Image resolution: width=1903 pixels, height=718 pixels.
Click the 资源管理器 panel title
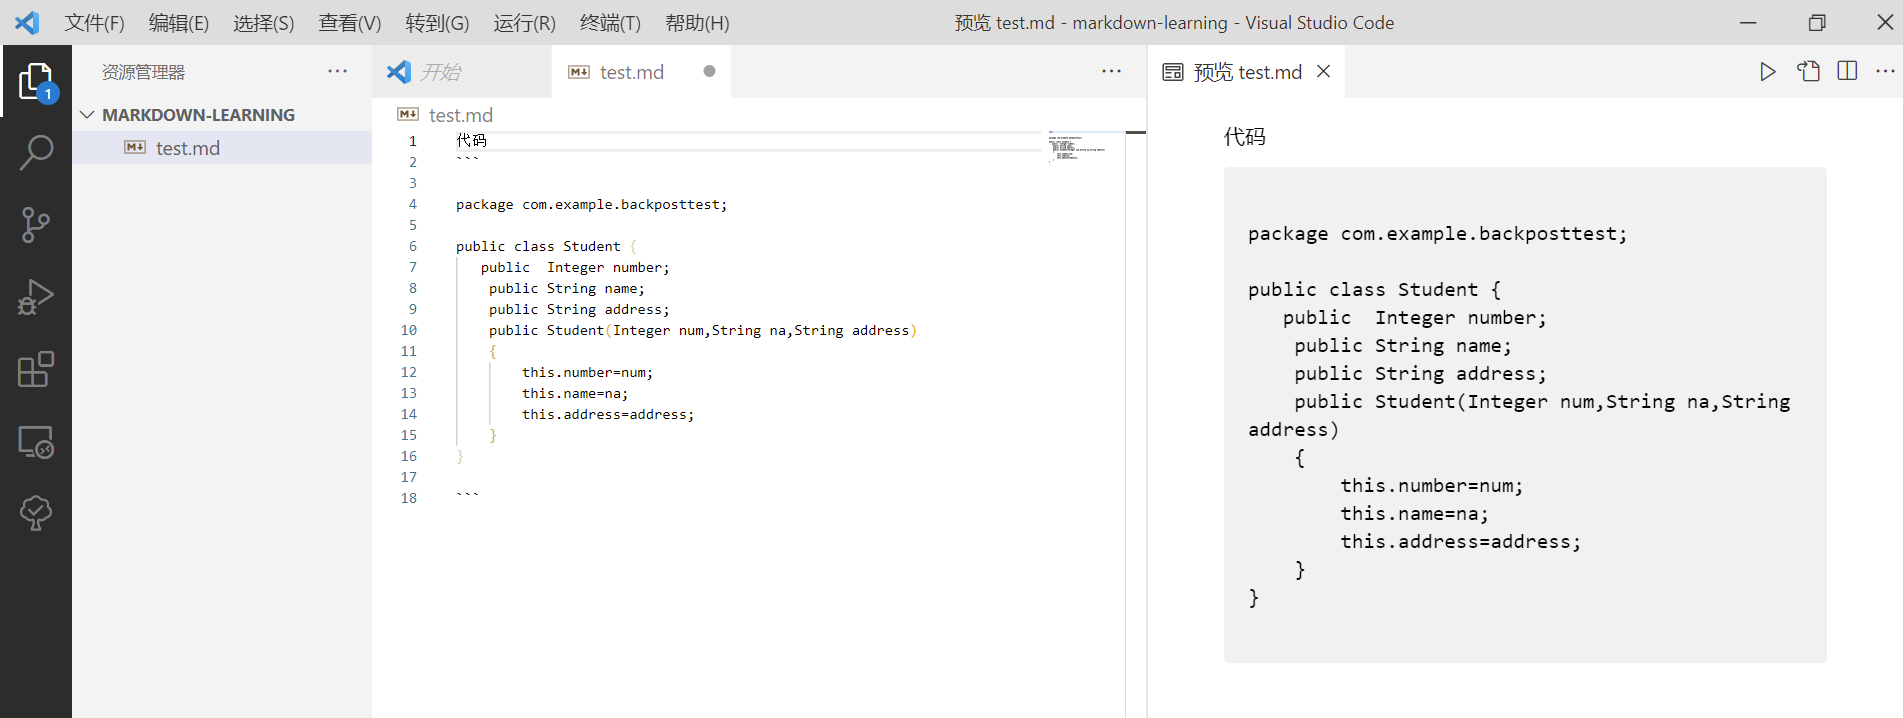(144, 72)
